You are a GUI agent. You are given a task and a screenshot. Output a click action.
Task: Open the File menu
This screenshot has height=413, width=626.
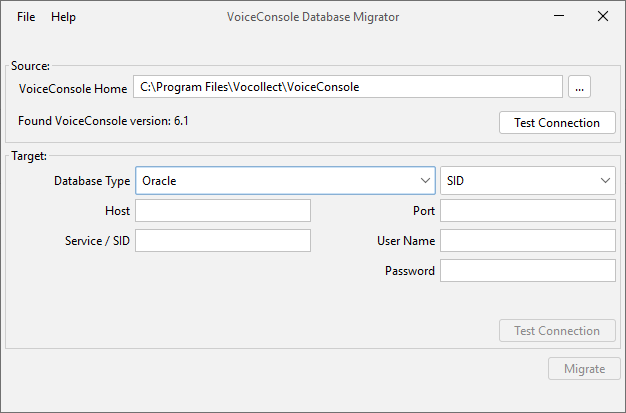(x=26, y=17)
